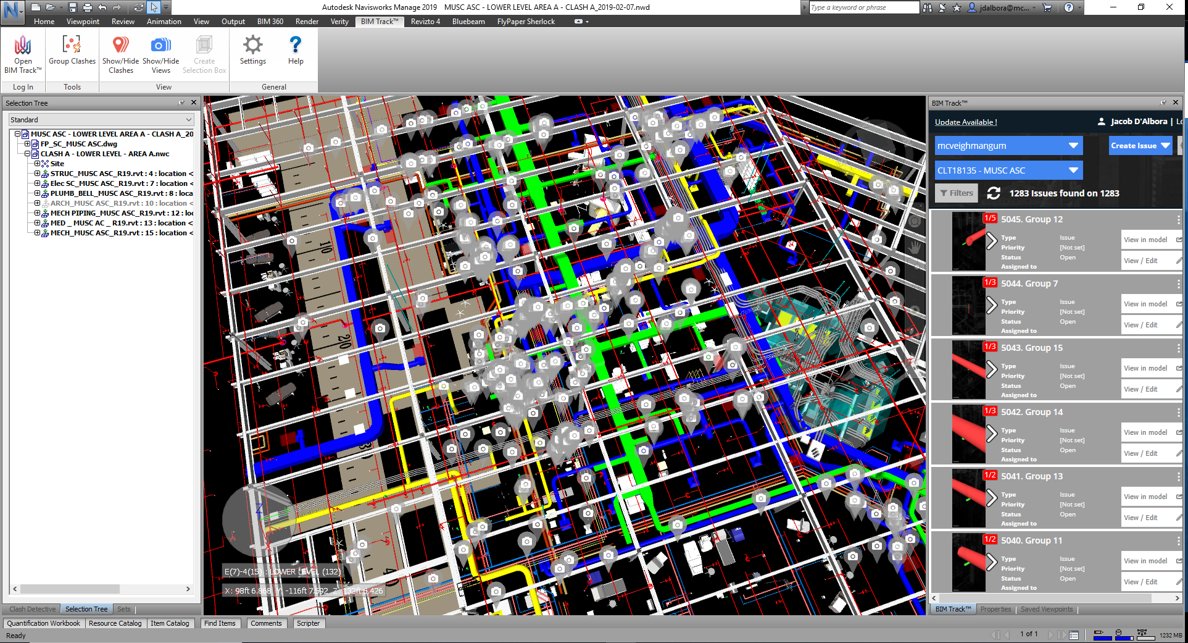Screen dimensions: 1188x643
Task: Expand the Elec SC_MUSC ASC_R19.rvt node
Action: (36, 183)
